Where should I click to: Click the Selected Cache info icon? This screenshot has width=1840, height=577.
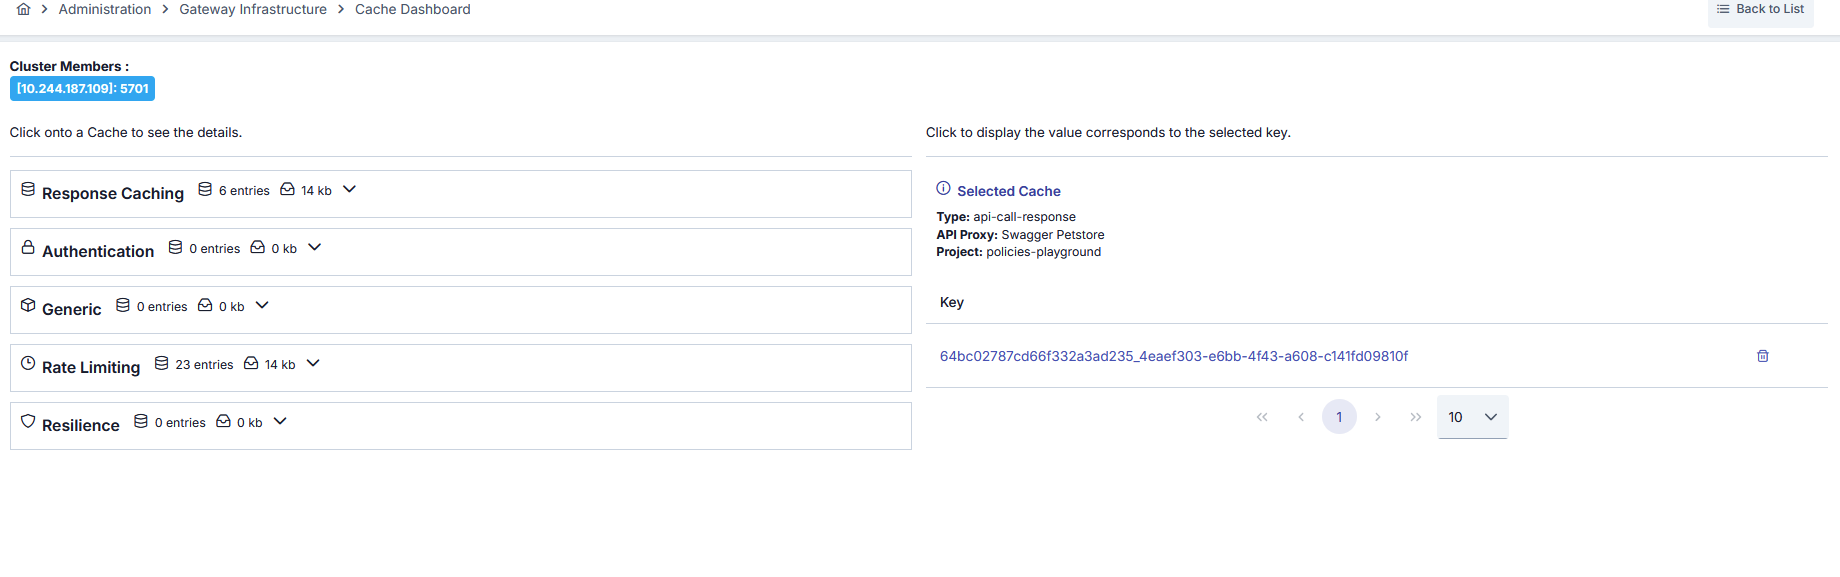[943, 188]
